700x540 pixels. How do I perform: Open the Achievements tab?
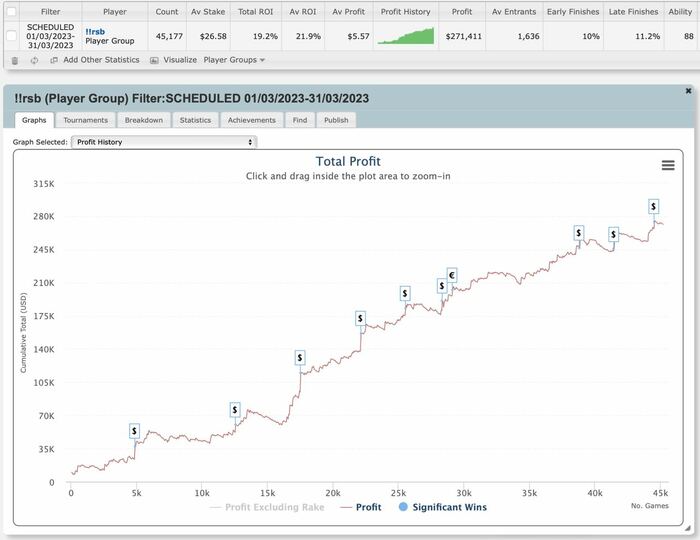pyautogui.click(x=252, y=120)
